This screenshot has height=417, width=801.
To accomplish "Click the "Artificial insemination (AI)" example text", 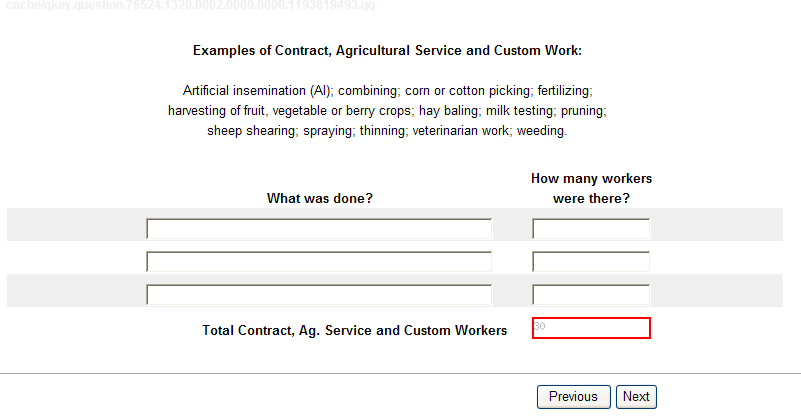I will point(257,90).
